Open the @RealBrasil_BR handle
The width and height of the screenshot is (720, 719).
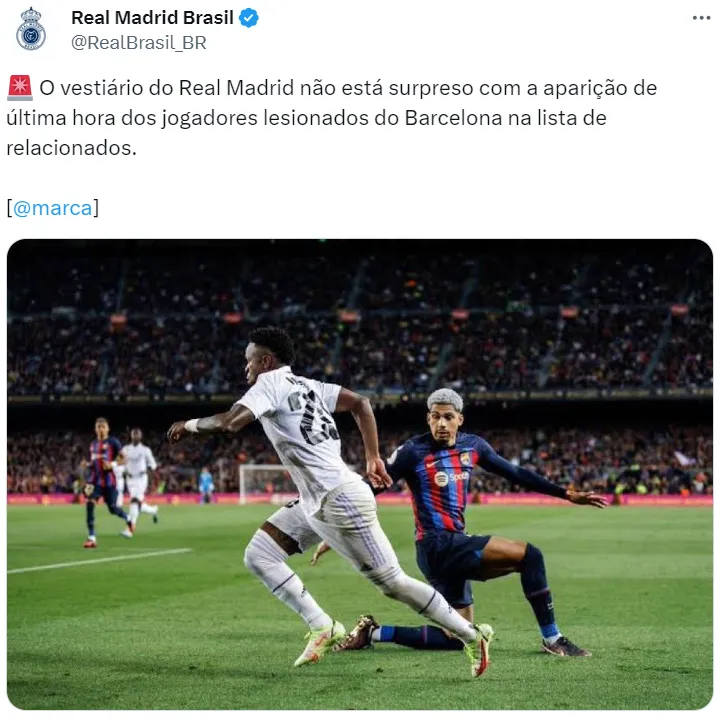139,43
